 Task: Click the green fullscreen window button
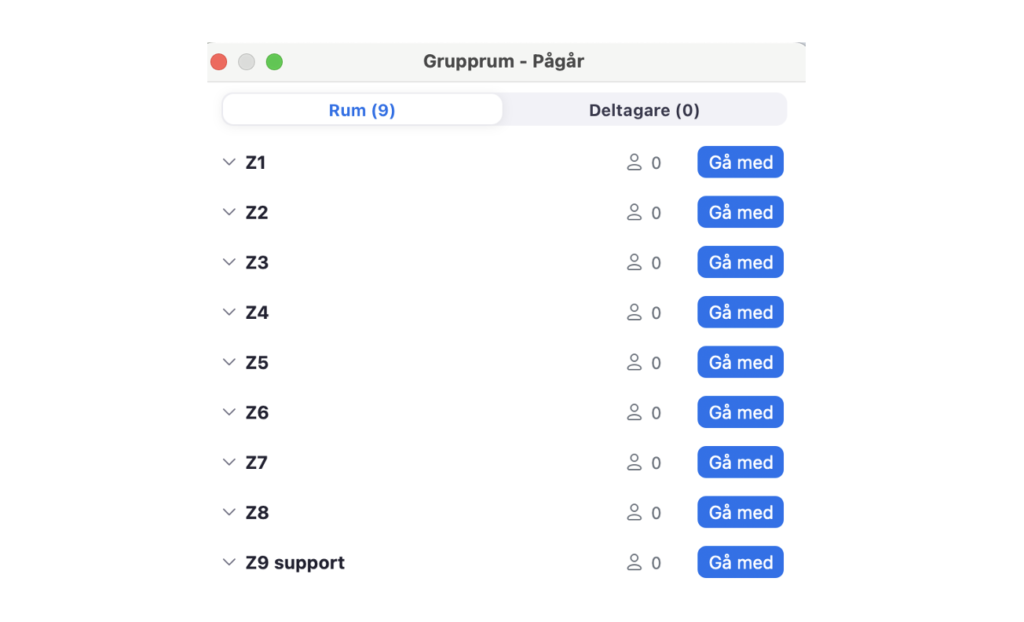click(x=274, y=62)
